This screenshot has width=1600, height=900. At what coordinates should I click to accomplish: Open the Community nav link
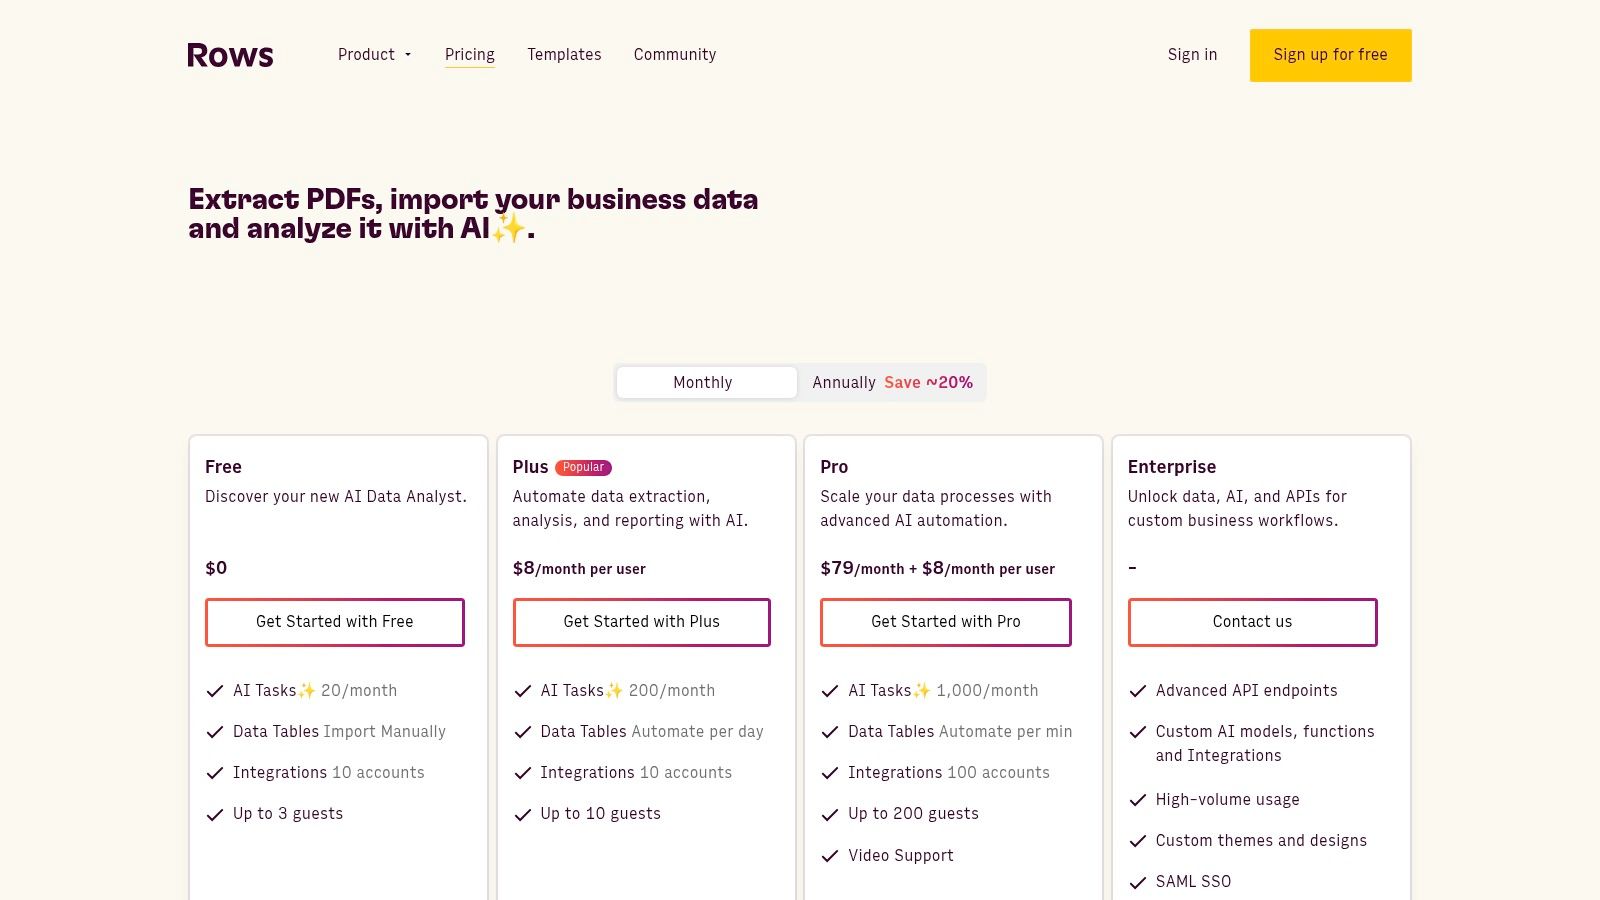pos(674,55)
